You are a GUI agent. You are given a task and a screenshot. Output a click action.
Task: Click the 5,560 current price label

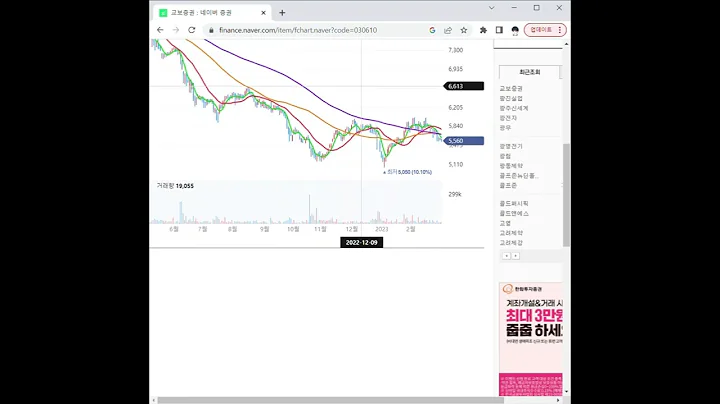(463, 140)
